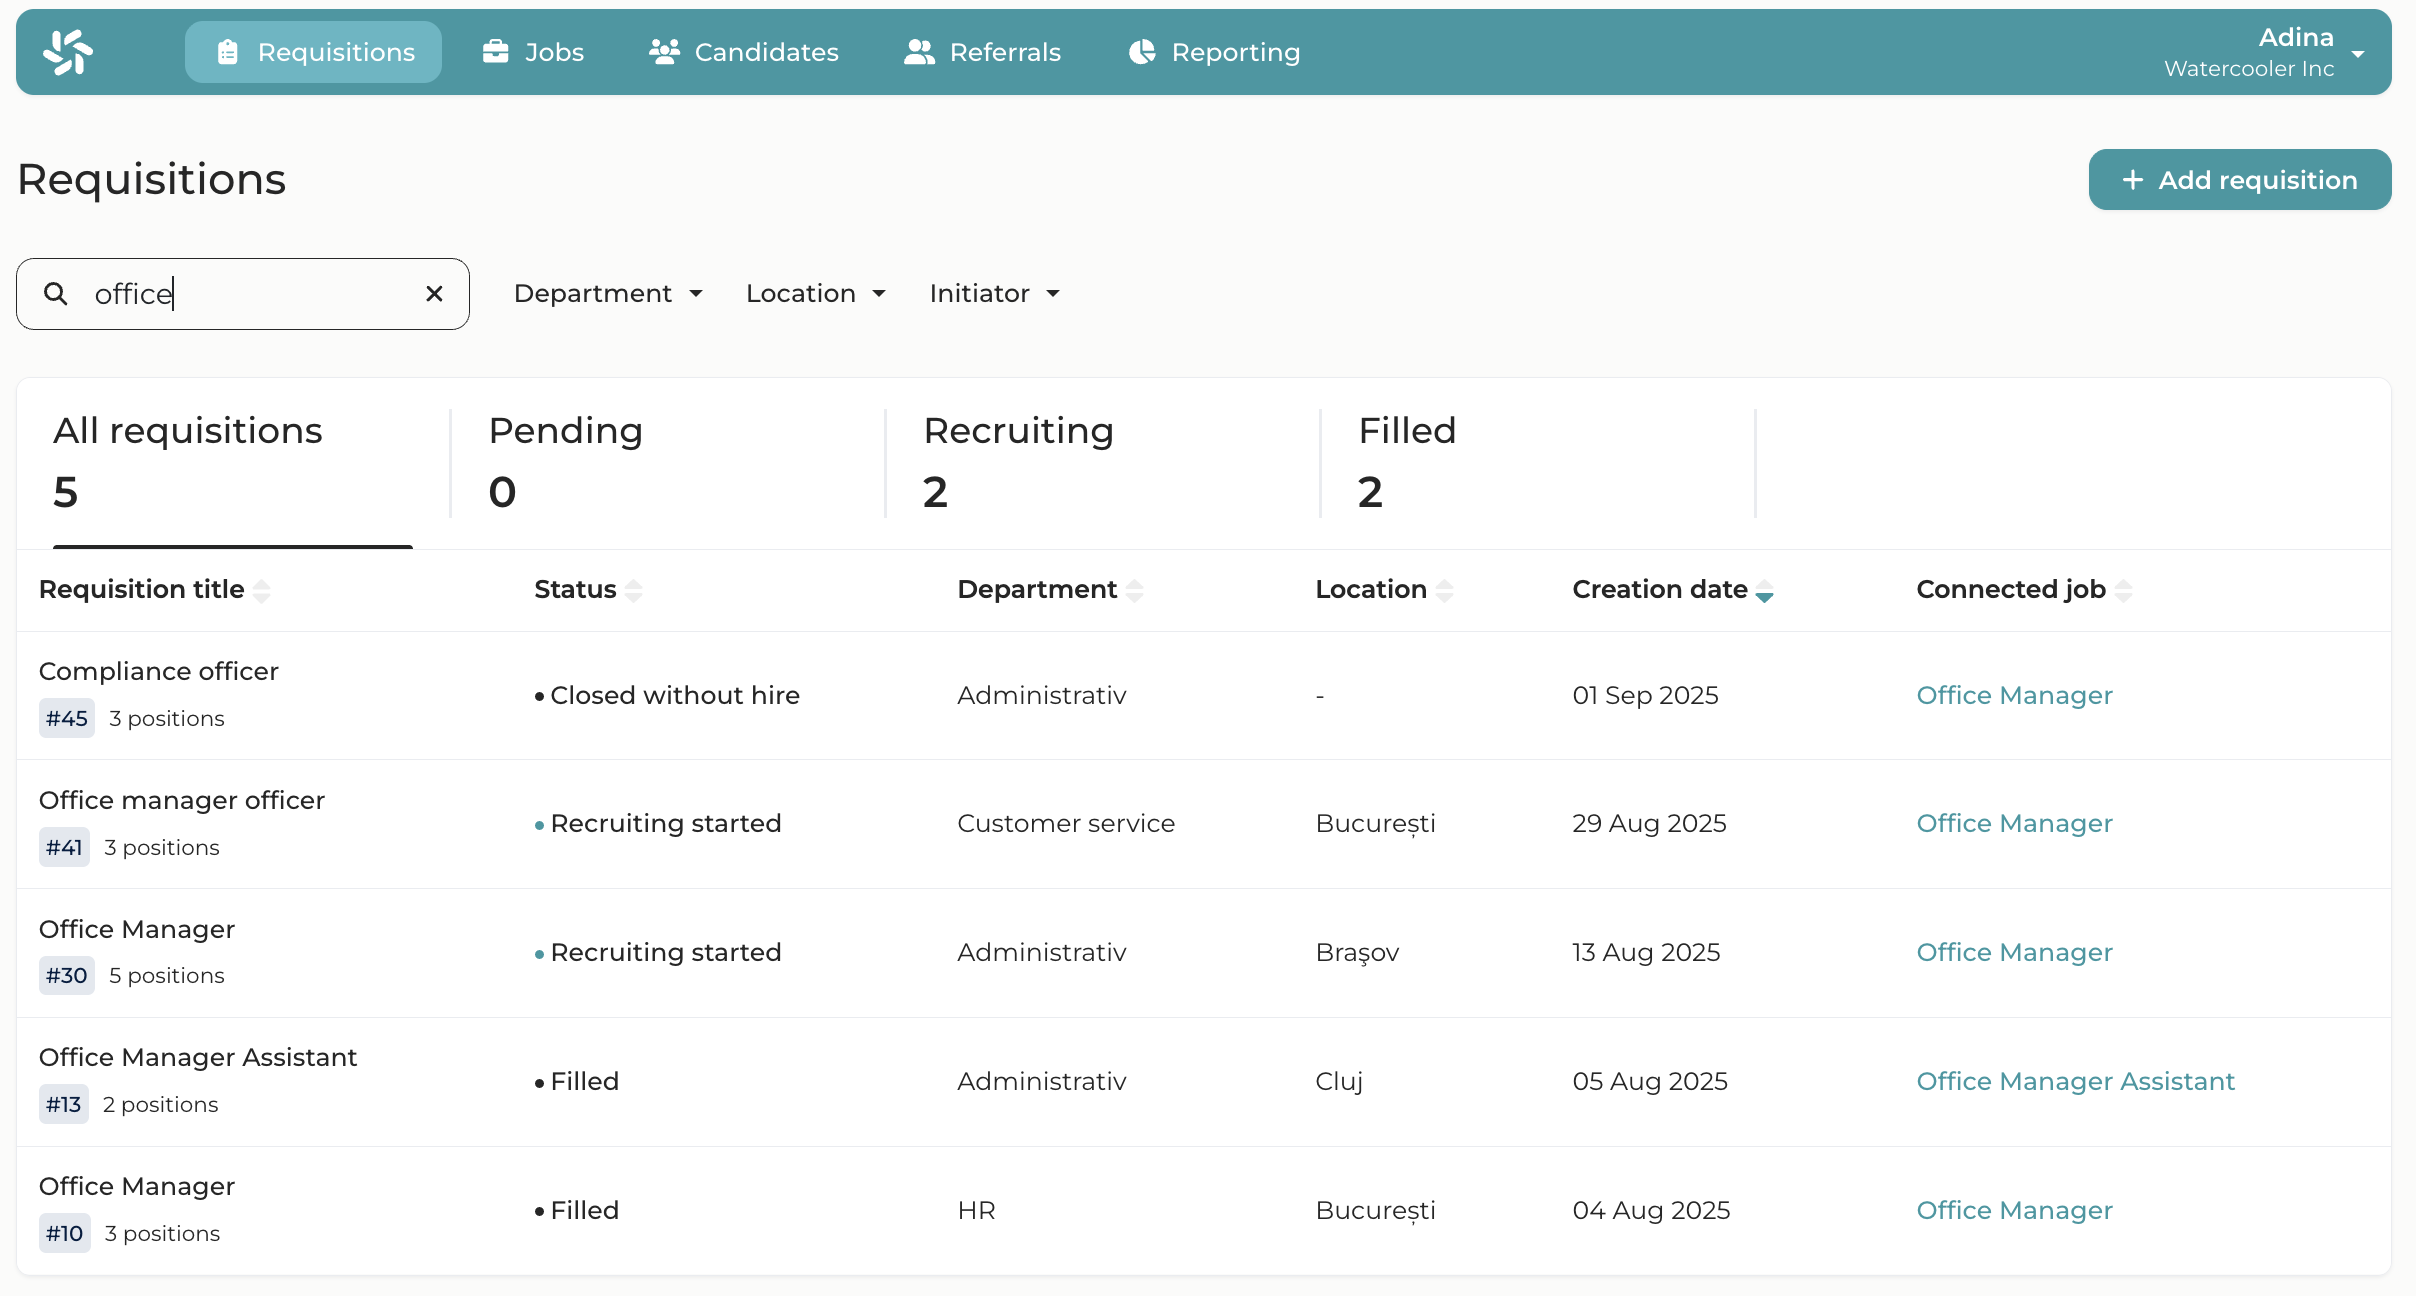Open Adina account menu arrow
The width and height of the screenshot is (2416, 1296).
tap(2359, 54)
